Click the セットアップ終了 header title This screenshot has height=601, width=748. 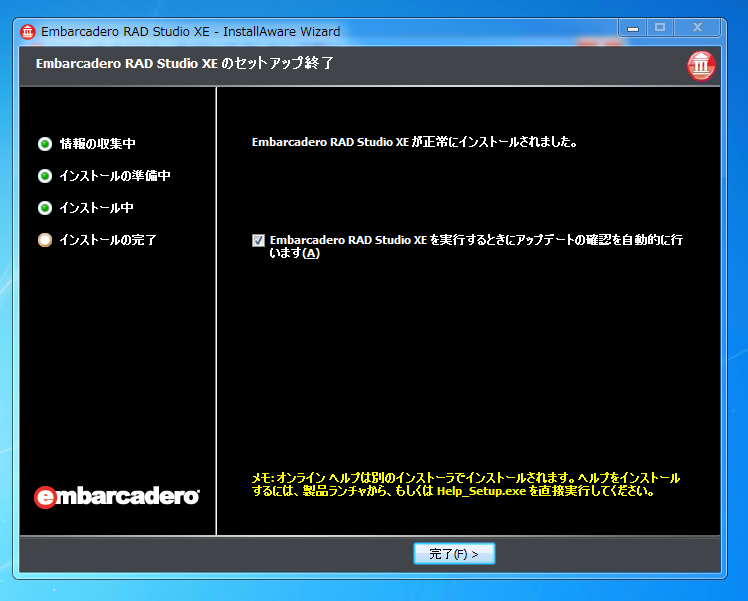point(185,63)
